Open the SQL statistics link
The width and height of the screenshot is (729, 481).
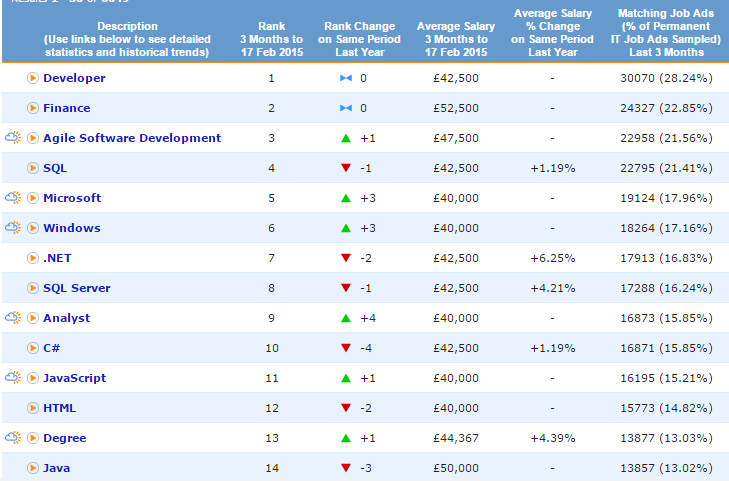pyautogui.click(x=55, y=168)
